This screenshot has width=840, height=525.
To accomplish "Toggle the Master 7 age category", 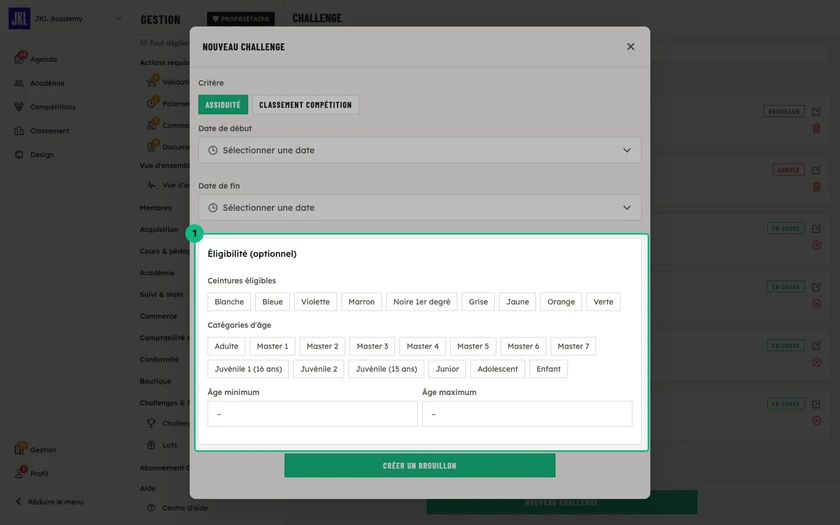I will (573, 346).
